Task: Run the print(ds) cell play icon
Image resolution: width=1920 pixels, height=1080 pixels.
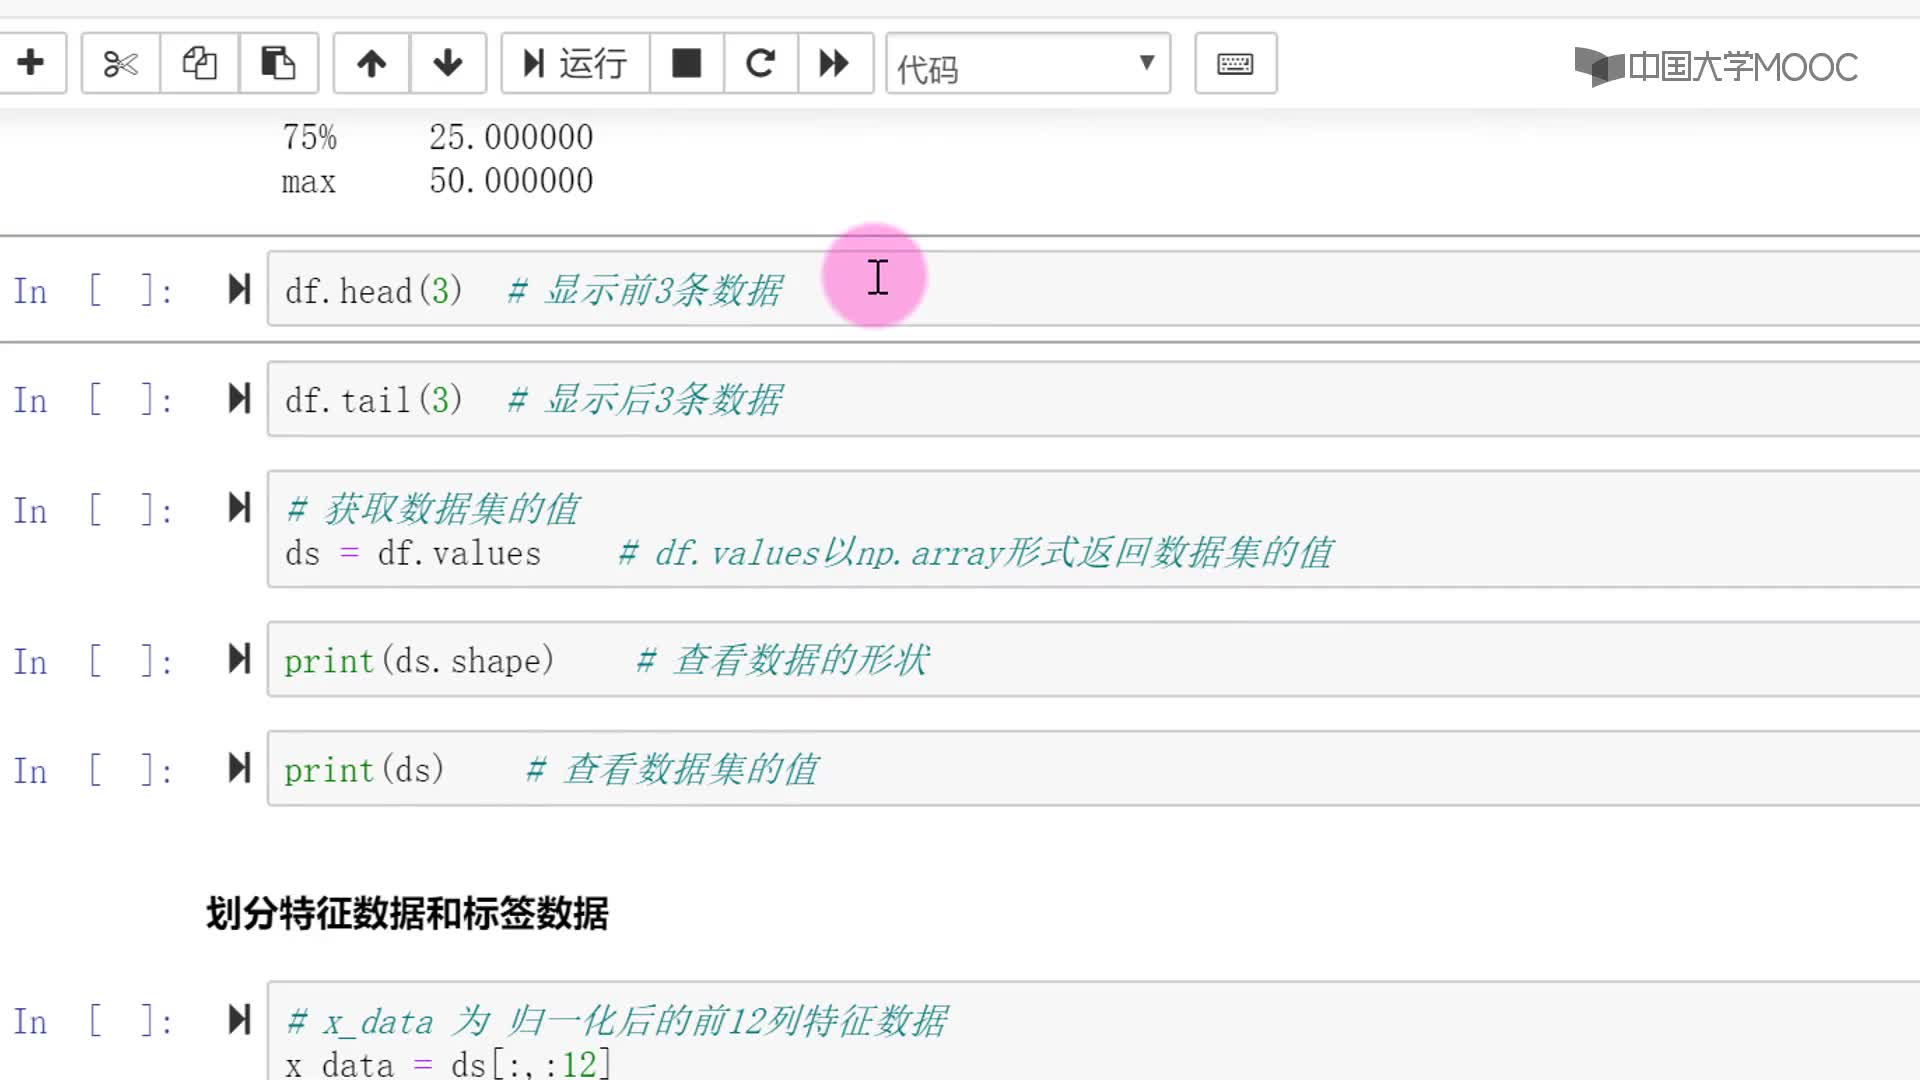Action: coord(239,768)
